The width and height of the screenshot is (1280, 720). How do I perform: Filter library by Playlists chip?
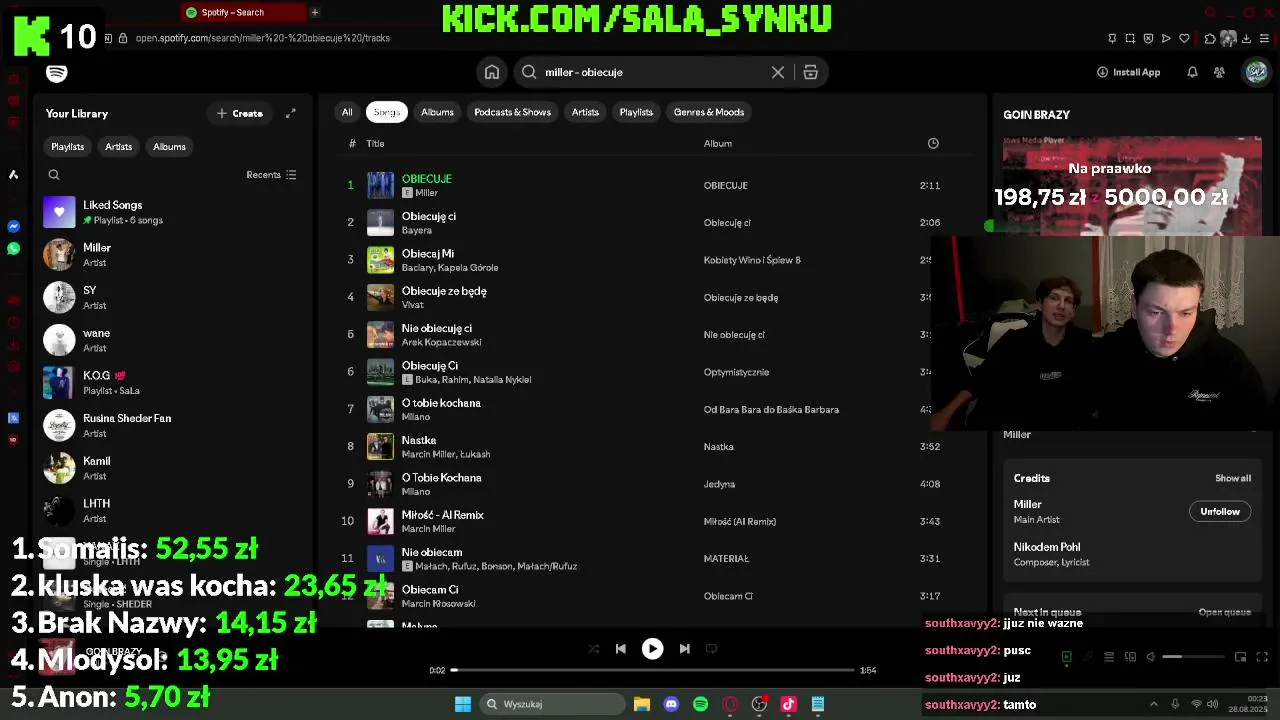tap(68, 147)
